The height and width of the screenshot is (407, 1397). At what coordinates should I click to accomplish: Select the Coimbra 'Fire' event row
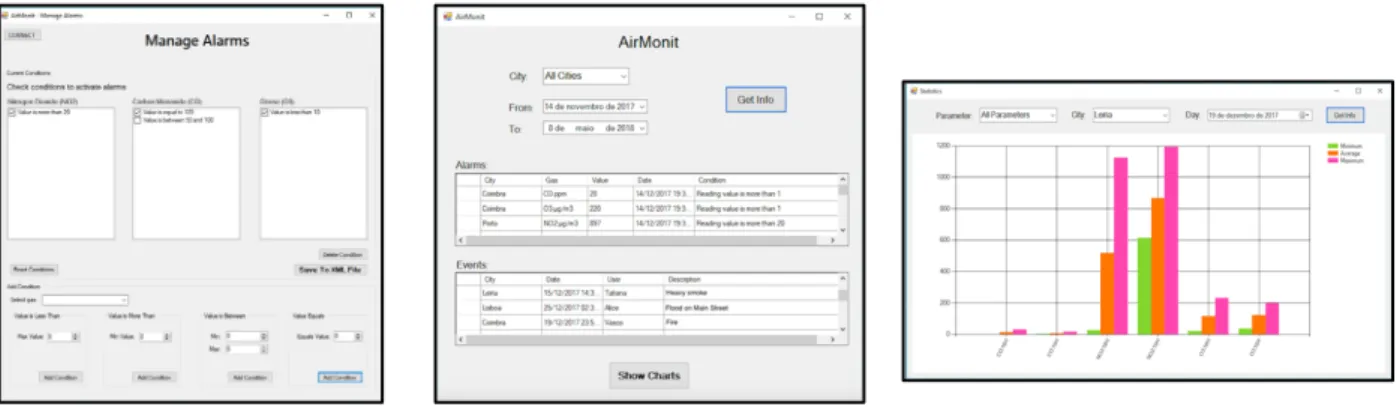coord(647,324)
